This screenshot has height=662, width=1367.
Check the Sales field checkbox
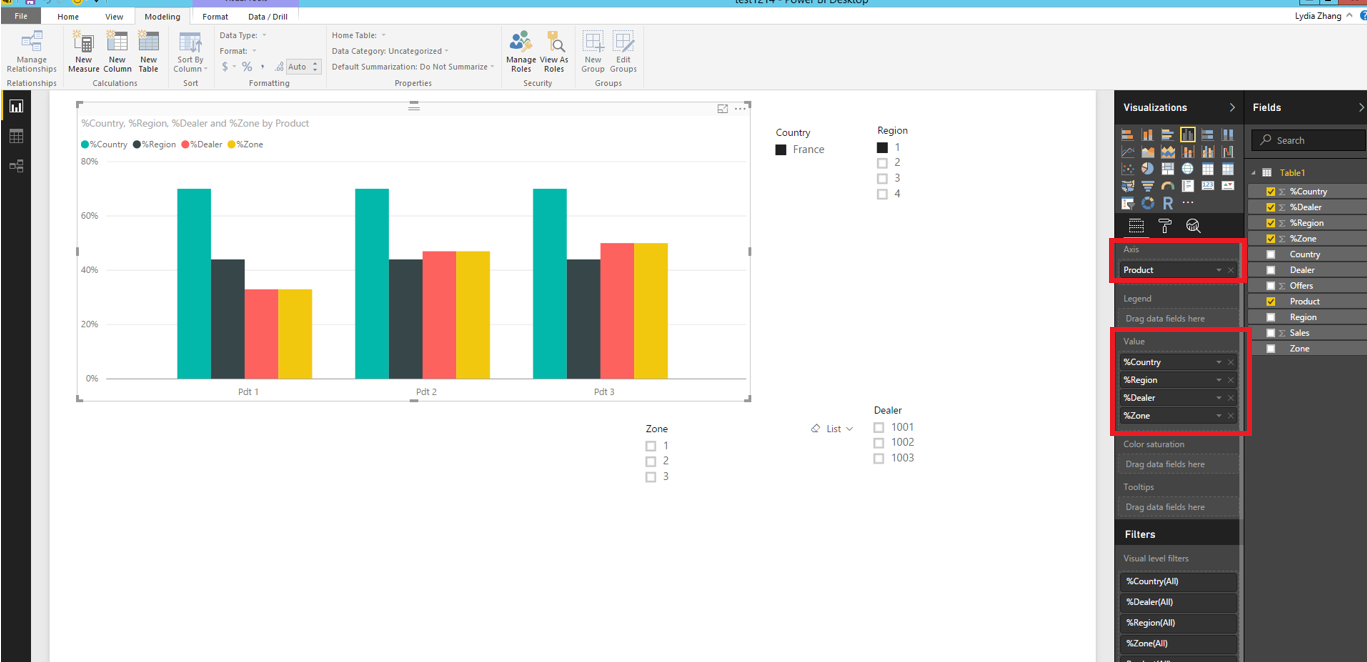1271,333
